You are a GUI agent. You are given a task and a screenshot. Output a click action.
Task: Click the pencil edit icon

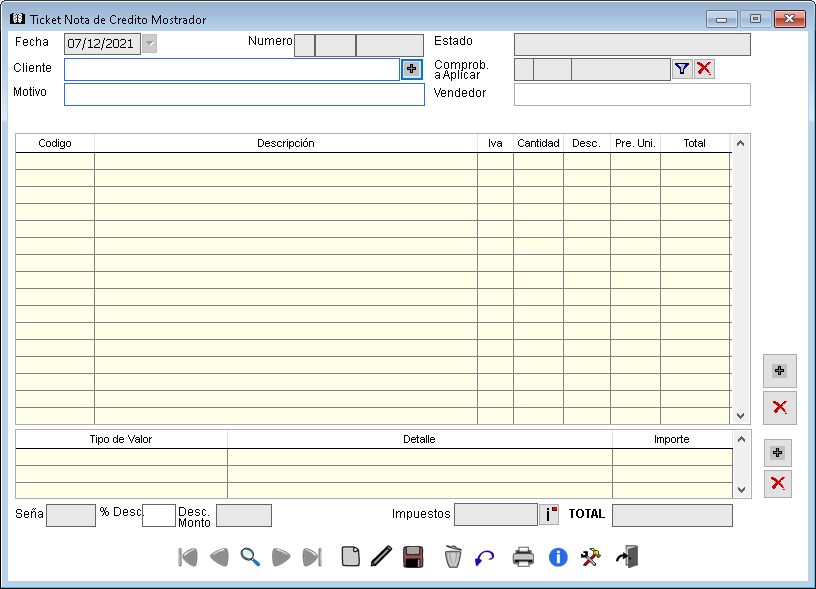380,557
